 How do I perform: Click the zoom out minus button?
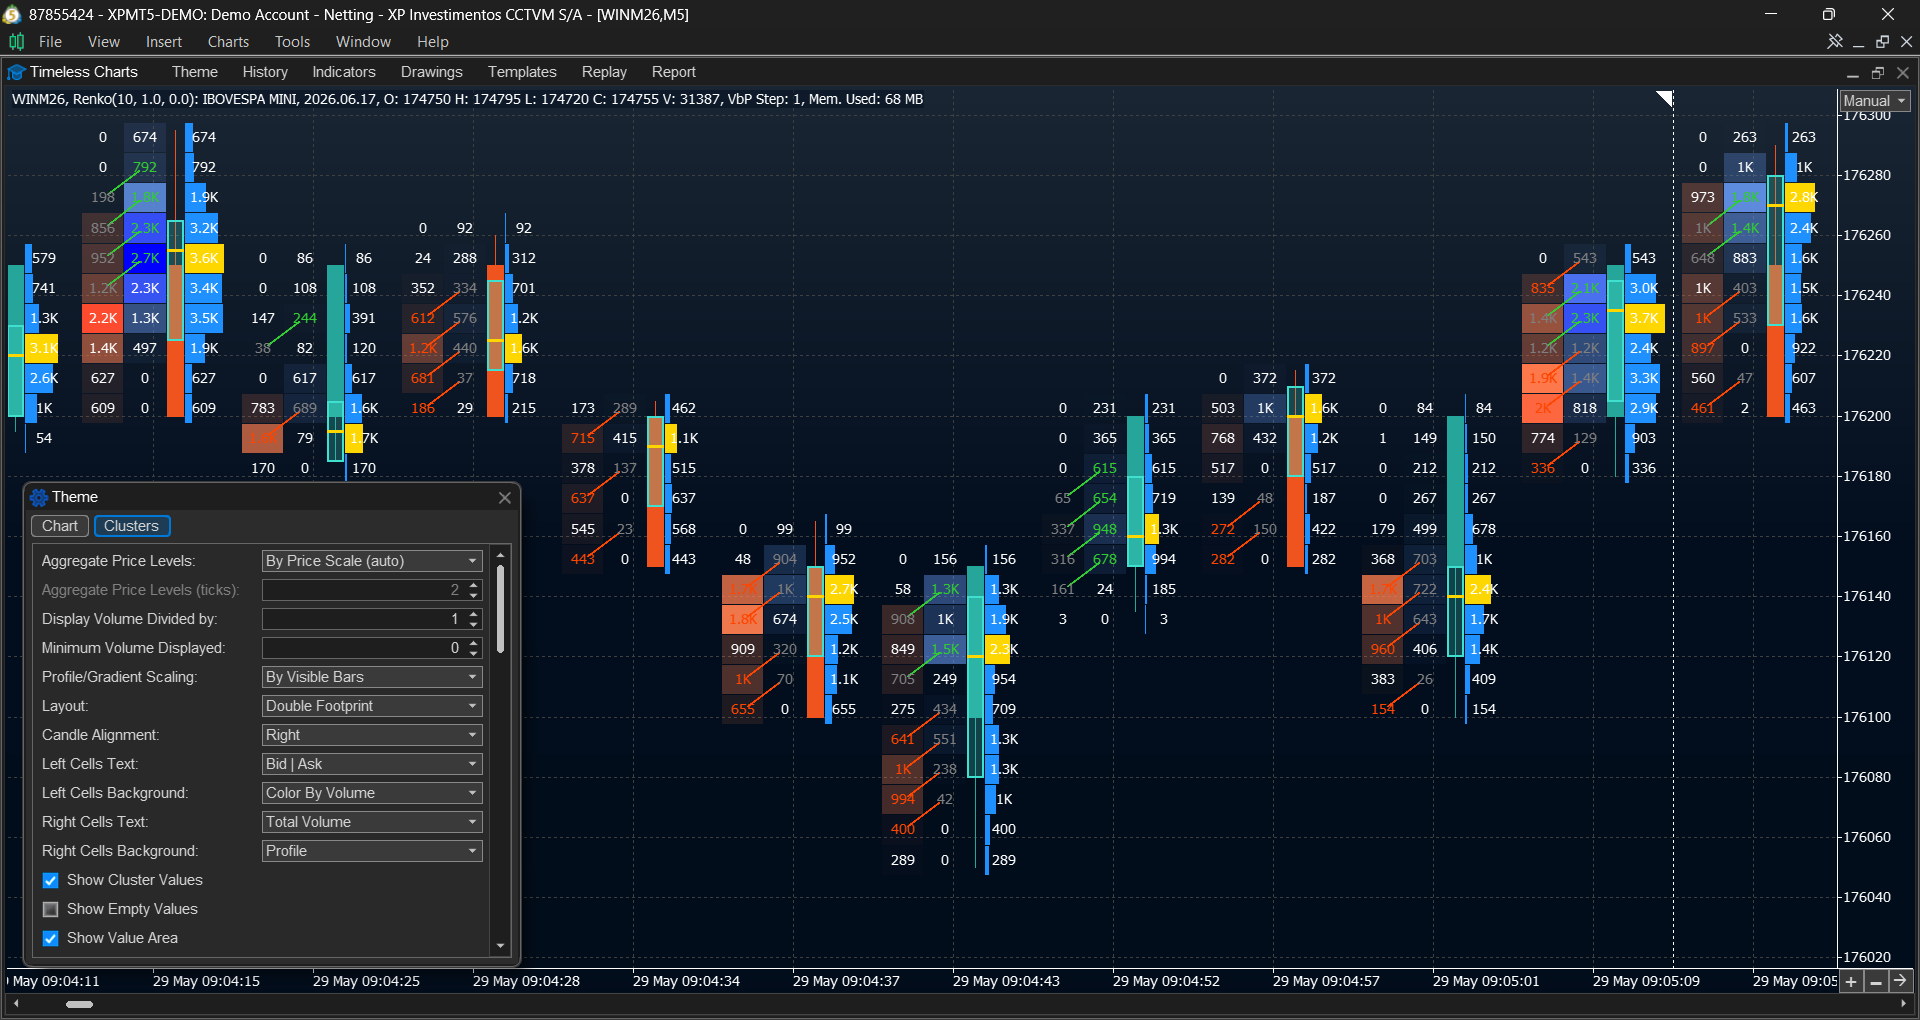[1876, 982]
